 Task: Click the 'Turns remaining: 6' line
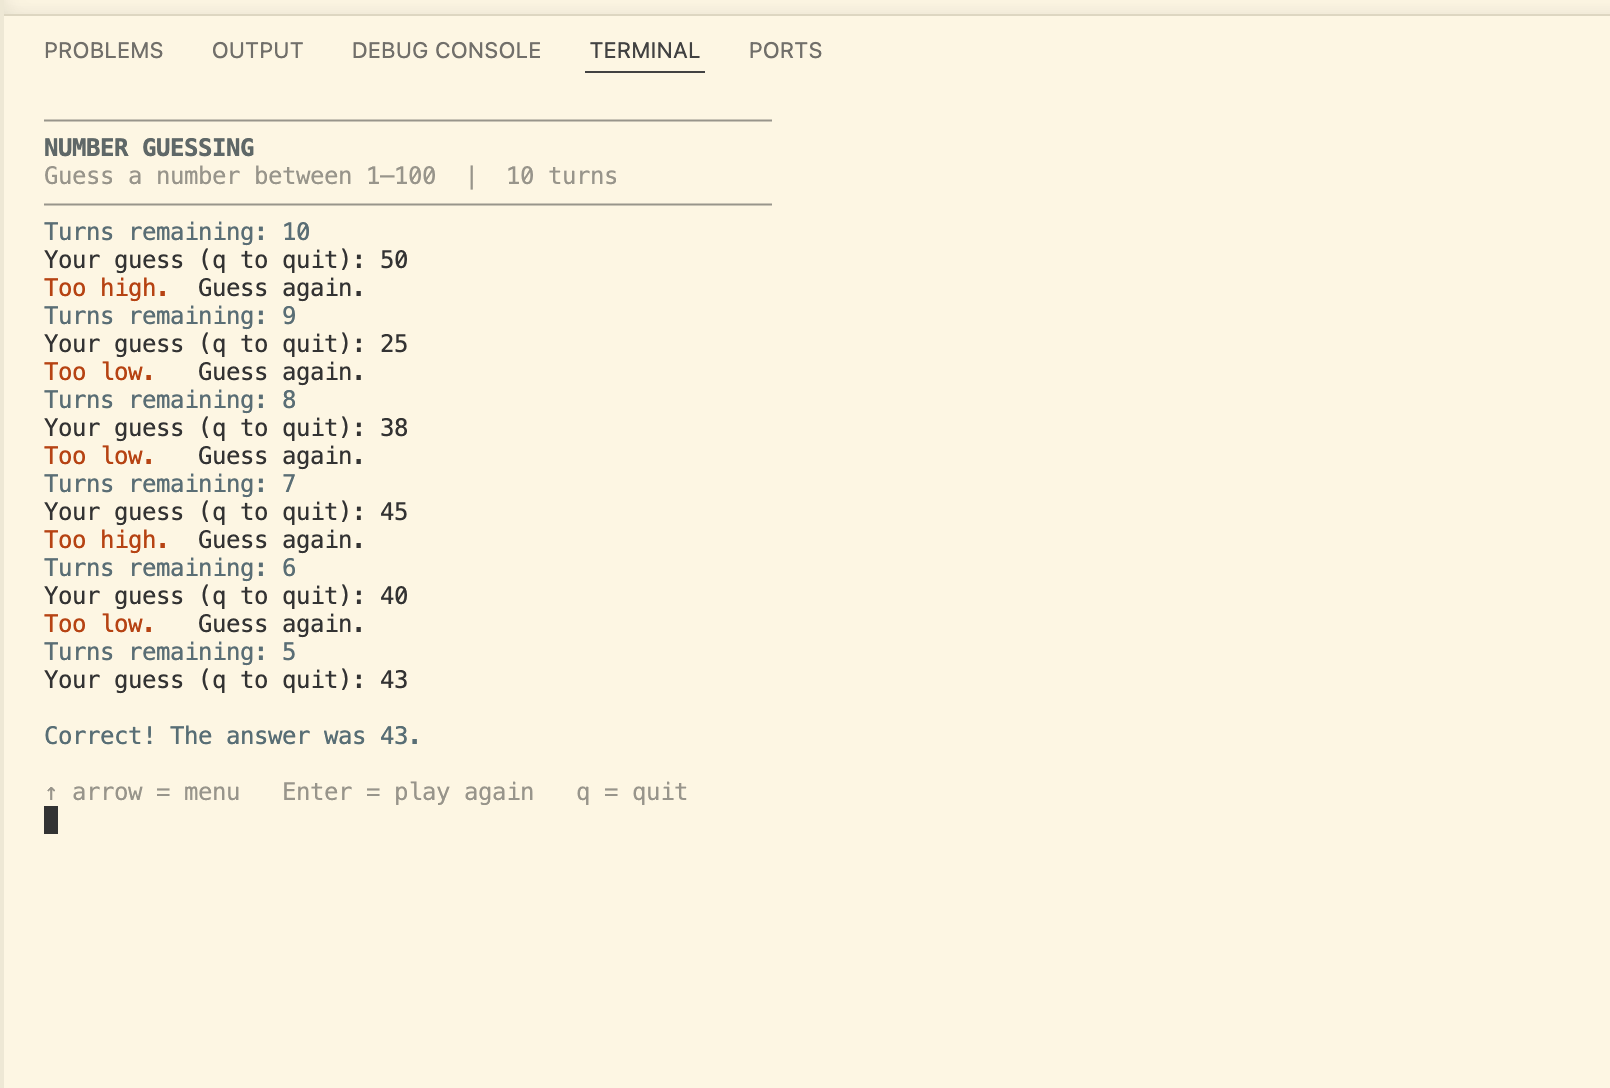coord(170,568)
